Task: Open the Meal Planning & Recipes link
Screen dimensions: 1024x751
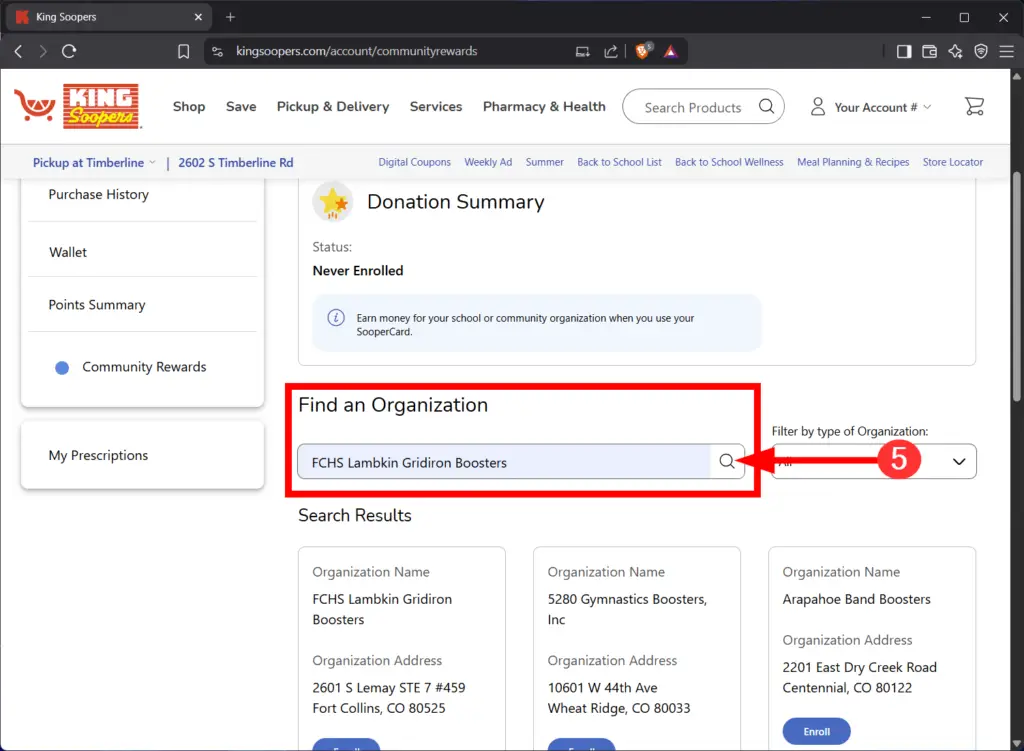Action: [853, 162]
